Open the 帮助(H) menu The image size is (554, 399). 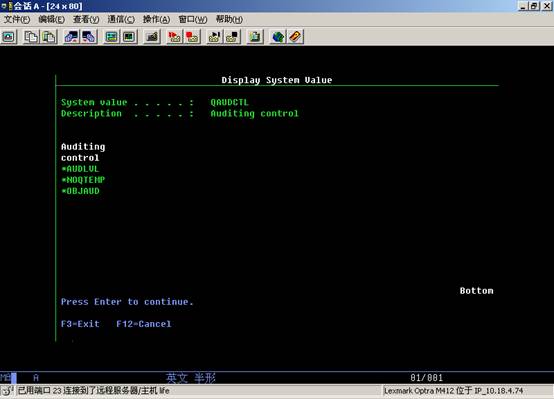[x=229, y=19]
